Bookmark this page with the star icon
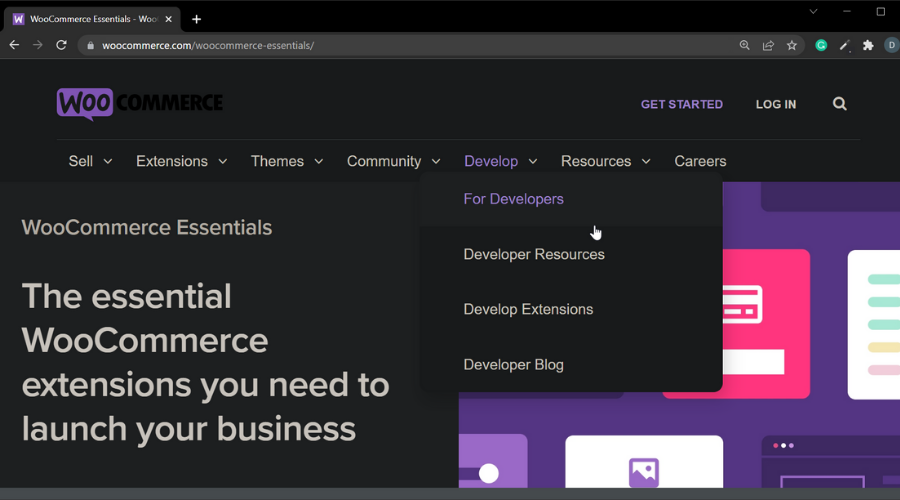 (x=792, y=45)
